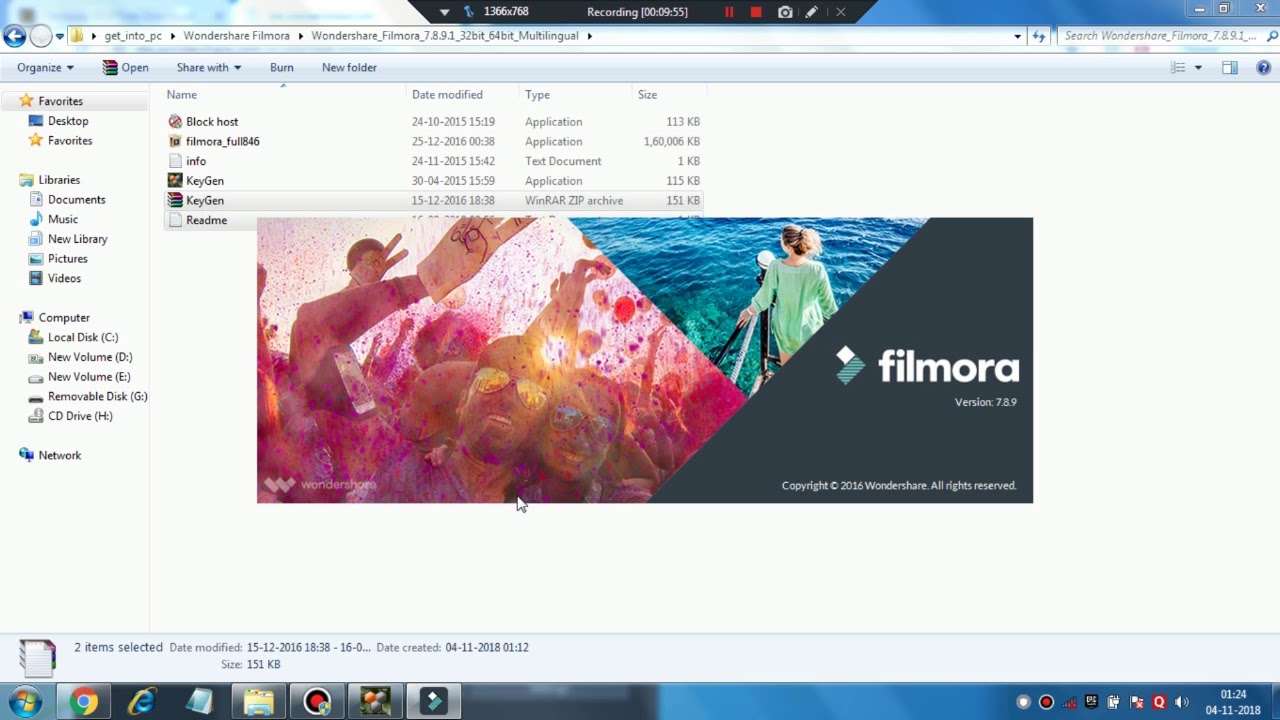Open Videos library
The width and height of the screenshot is (1280, 720).
[64, 278]
